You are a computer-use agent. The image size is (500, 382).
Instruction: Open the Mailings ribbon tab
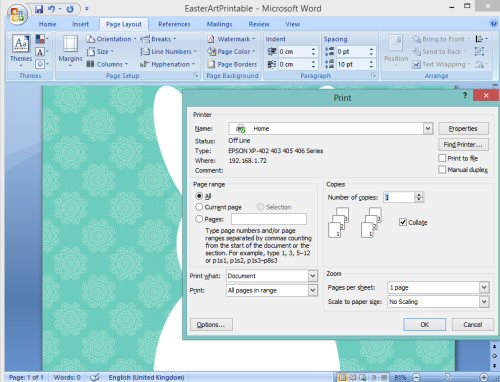[219, 24]
